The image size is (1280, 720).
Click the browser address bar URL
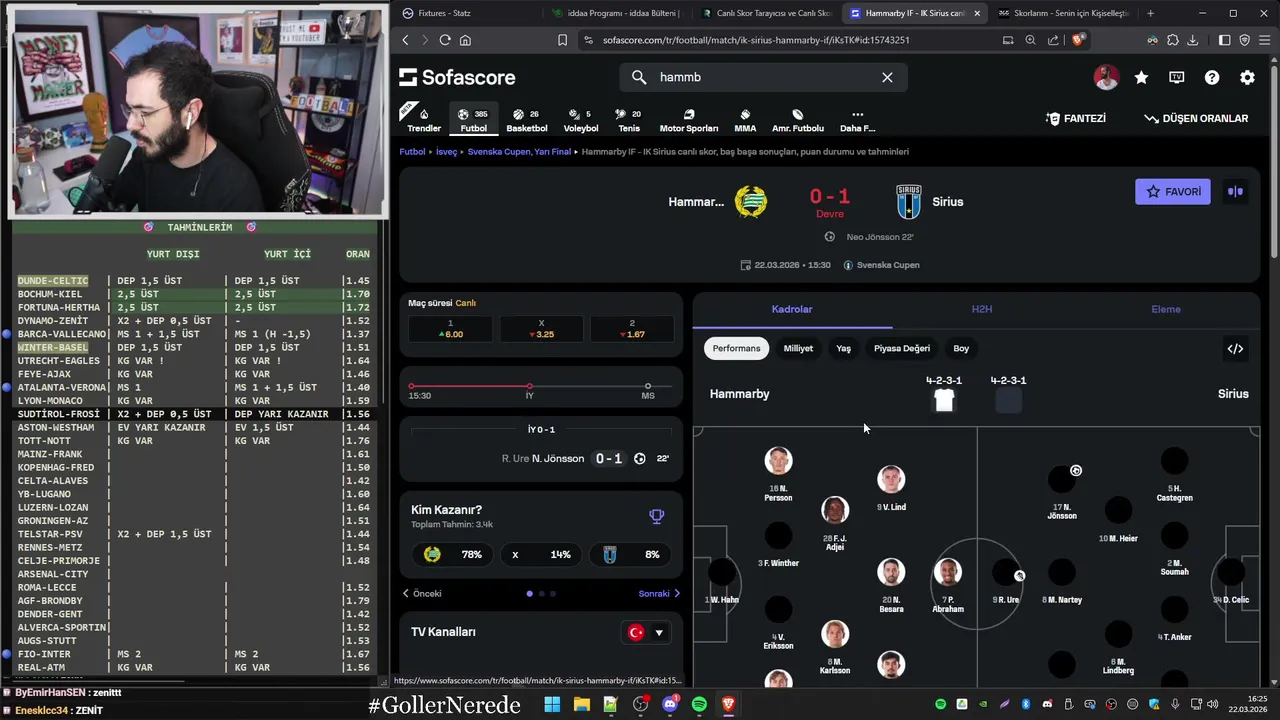pyautogui.click(x=756, y=40)
